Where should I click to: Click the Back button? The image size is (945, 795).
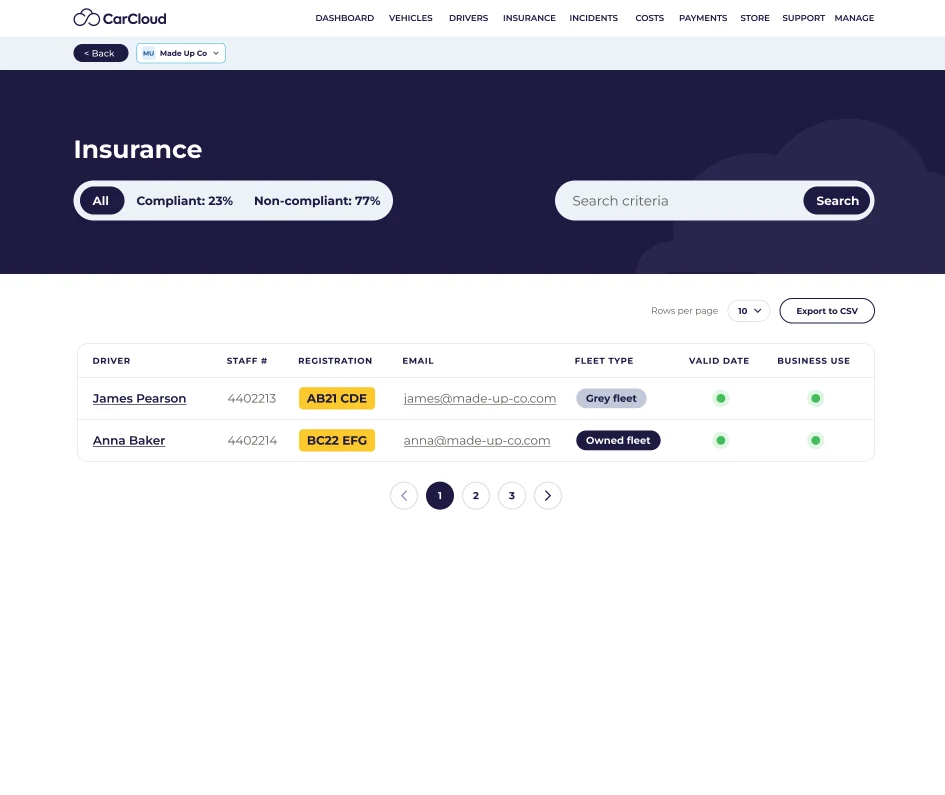(101, 53)
